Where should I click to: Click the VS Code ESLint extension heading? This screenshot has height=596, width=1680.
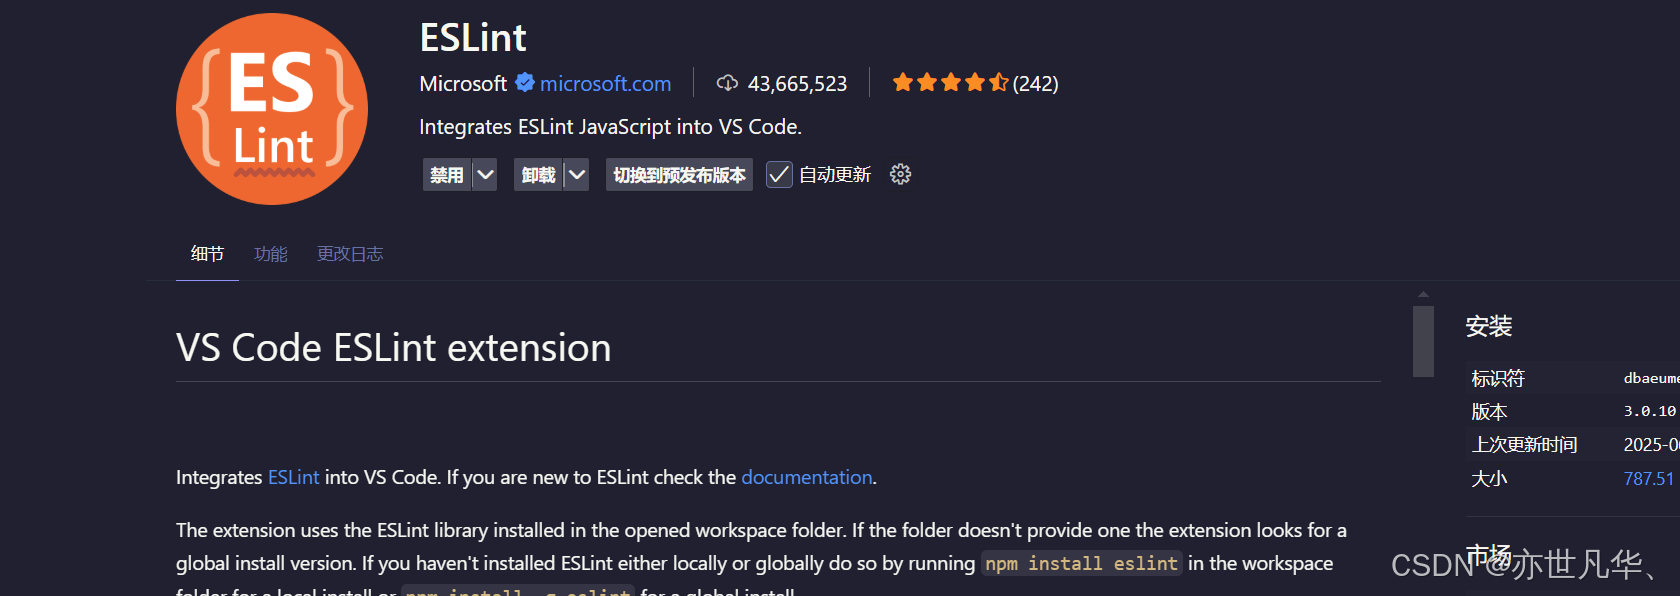coord(393,348)
